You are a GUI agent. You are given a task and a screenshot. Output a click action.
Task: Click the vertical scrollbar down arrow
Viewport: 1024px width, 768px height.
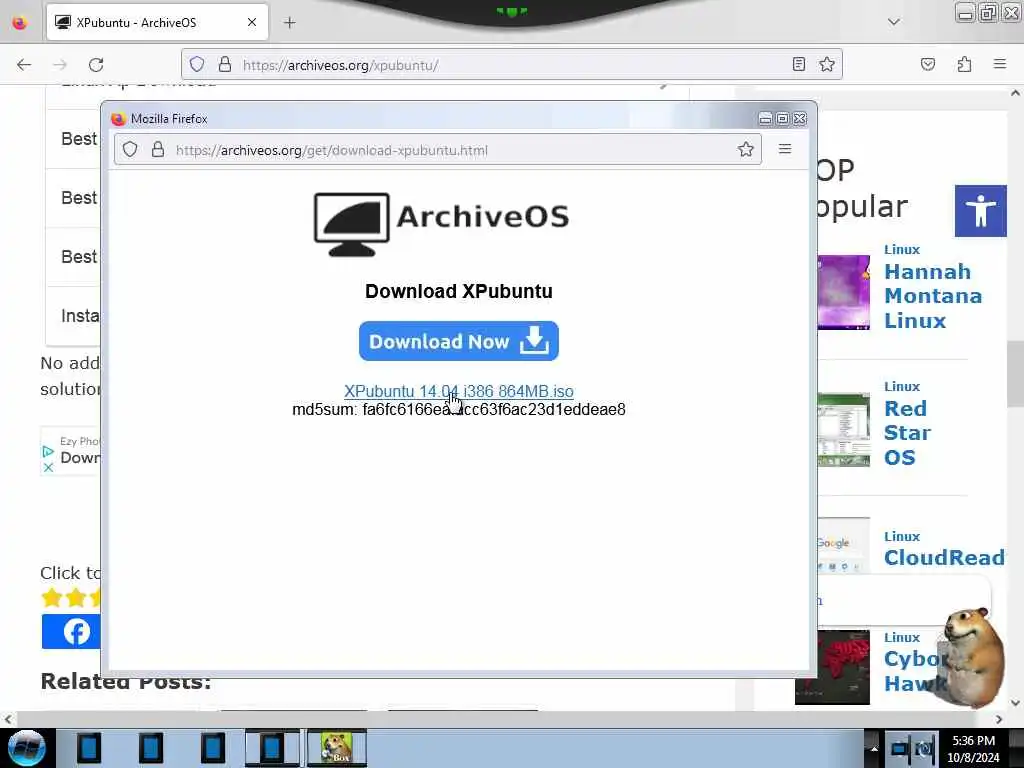[1015, 703]
